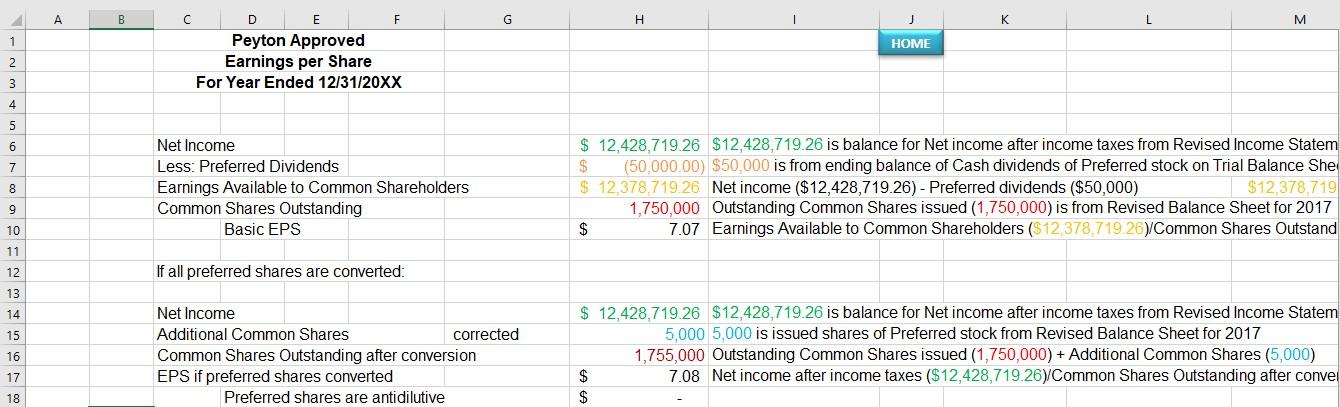The image size is (1340, 407).
Task: Click the 7.08 EPS value in row 17
Action: pyautogui.click(x=684, y=377)
